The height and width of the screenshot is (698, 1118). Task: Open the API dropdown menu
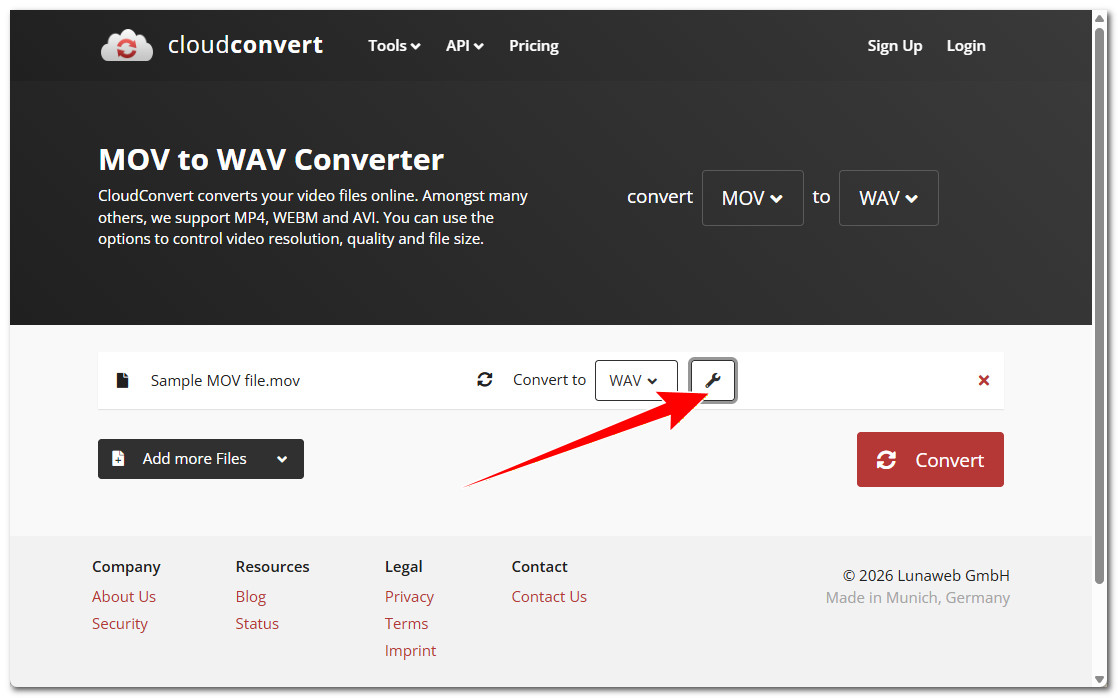coord(464,46)
